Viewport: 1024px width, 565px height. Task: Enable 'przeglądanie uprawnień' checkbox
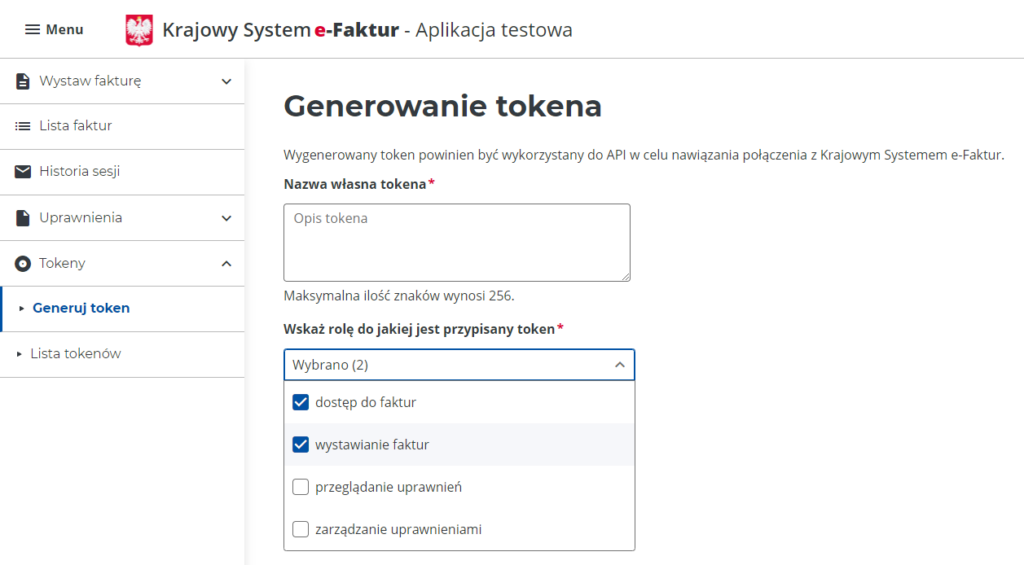pyautogui.click(x=300, y=487)
